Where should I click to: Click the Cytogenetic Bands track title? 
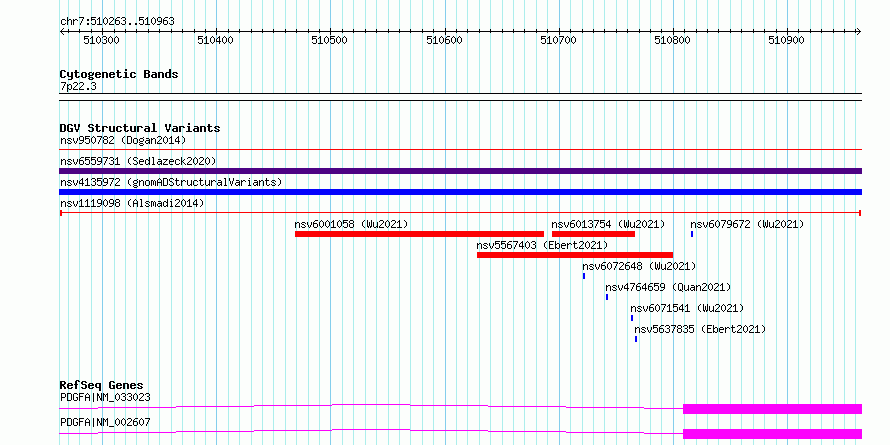(x=119, y=74)
